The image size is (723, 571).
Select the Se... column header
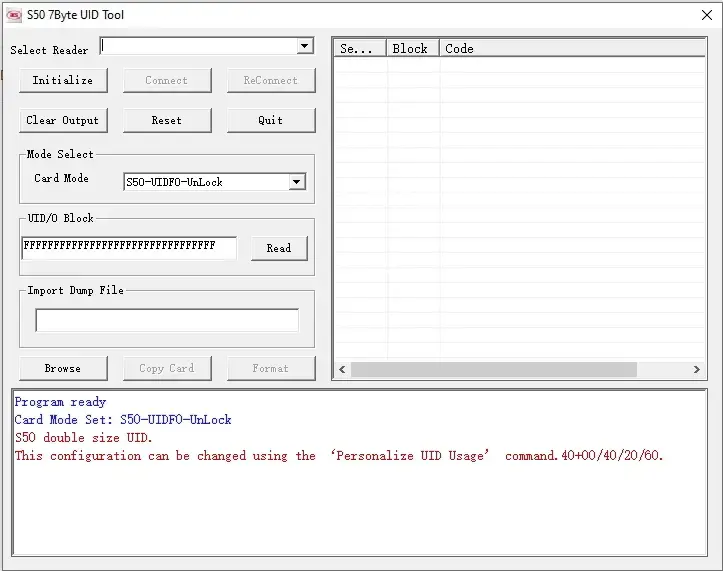click(359, 48)
